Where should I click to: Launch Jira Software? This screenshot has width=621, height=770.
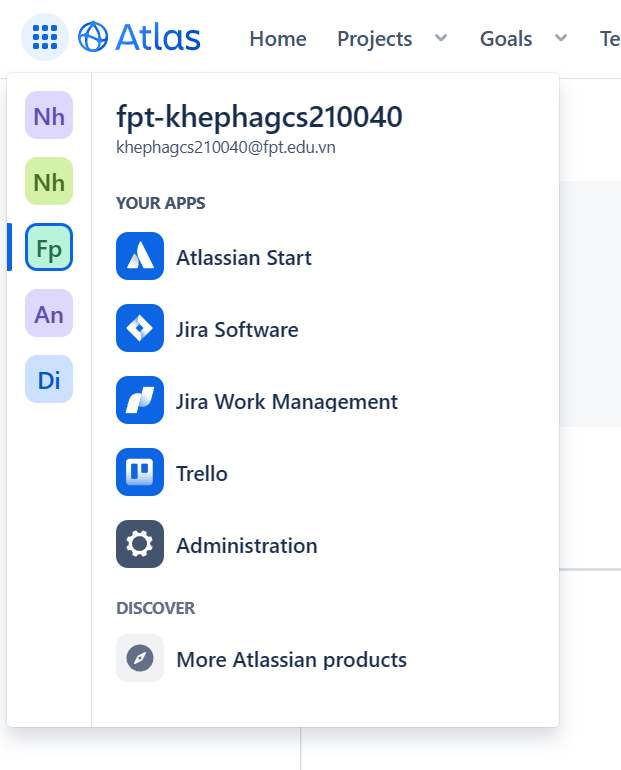pos(237,330)
